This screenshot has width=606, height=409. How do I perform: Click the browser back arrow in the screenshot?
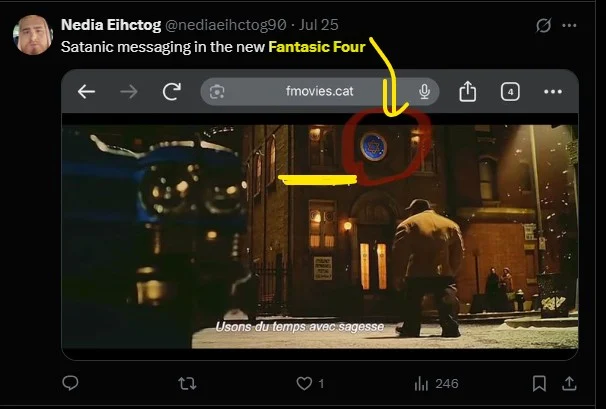click(86, 92)
